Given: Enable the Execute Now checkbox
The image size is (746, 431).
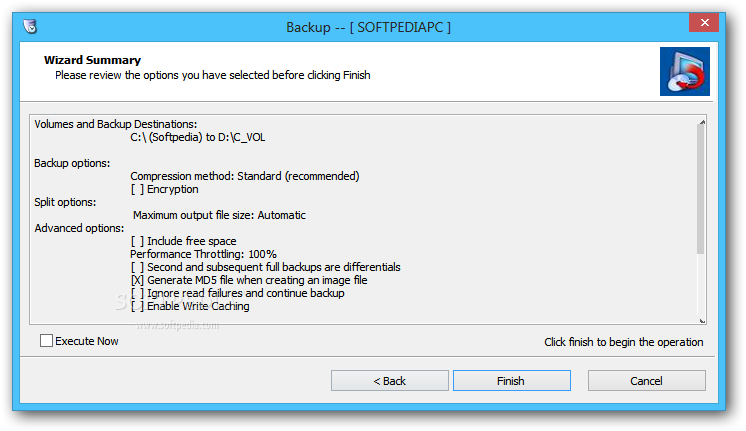Looking at the screenshot, I should (x=46, y=341).
